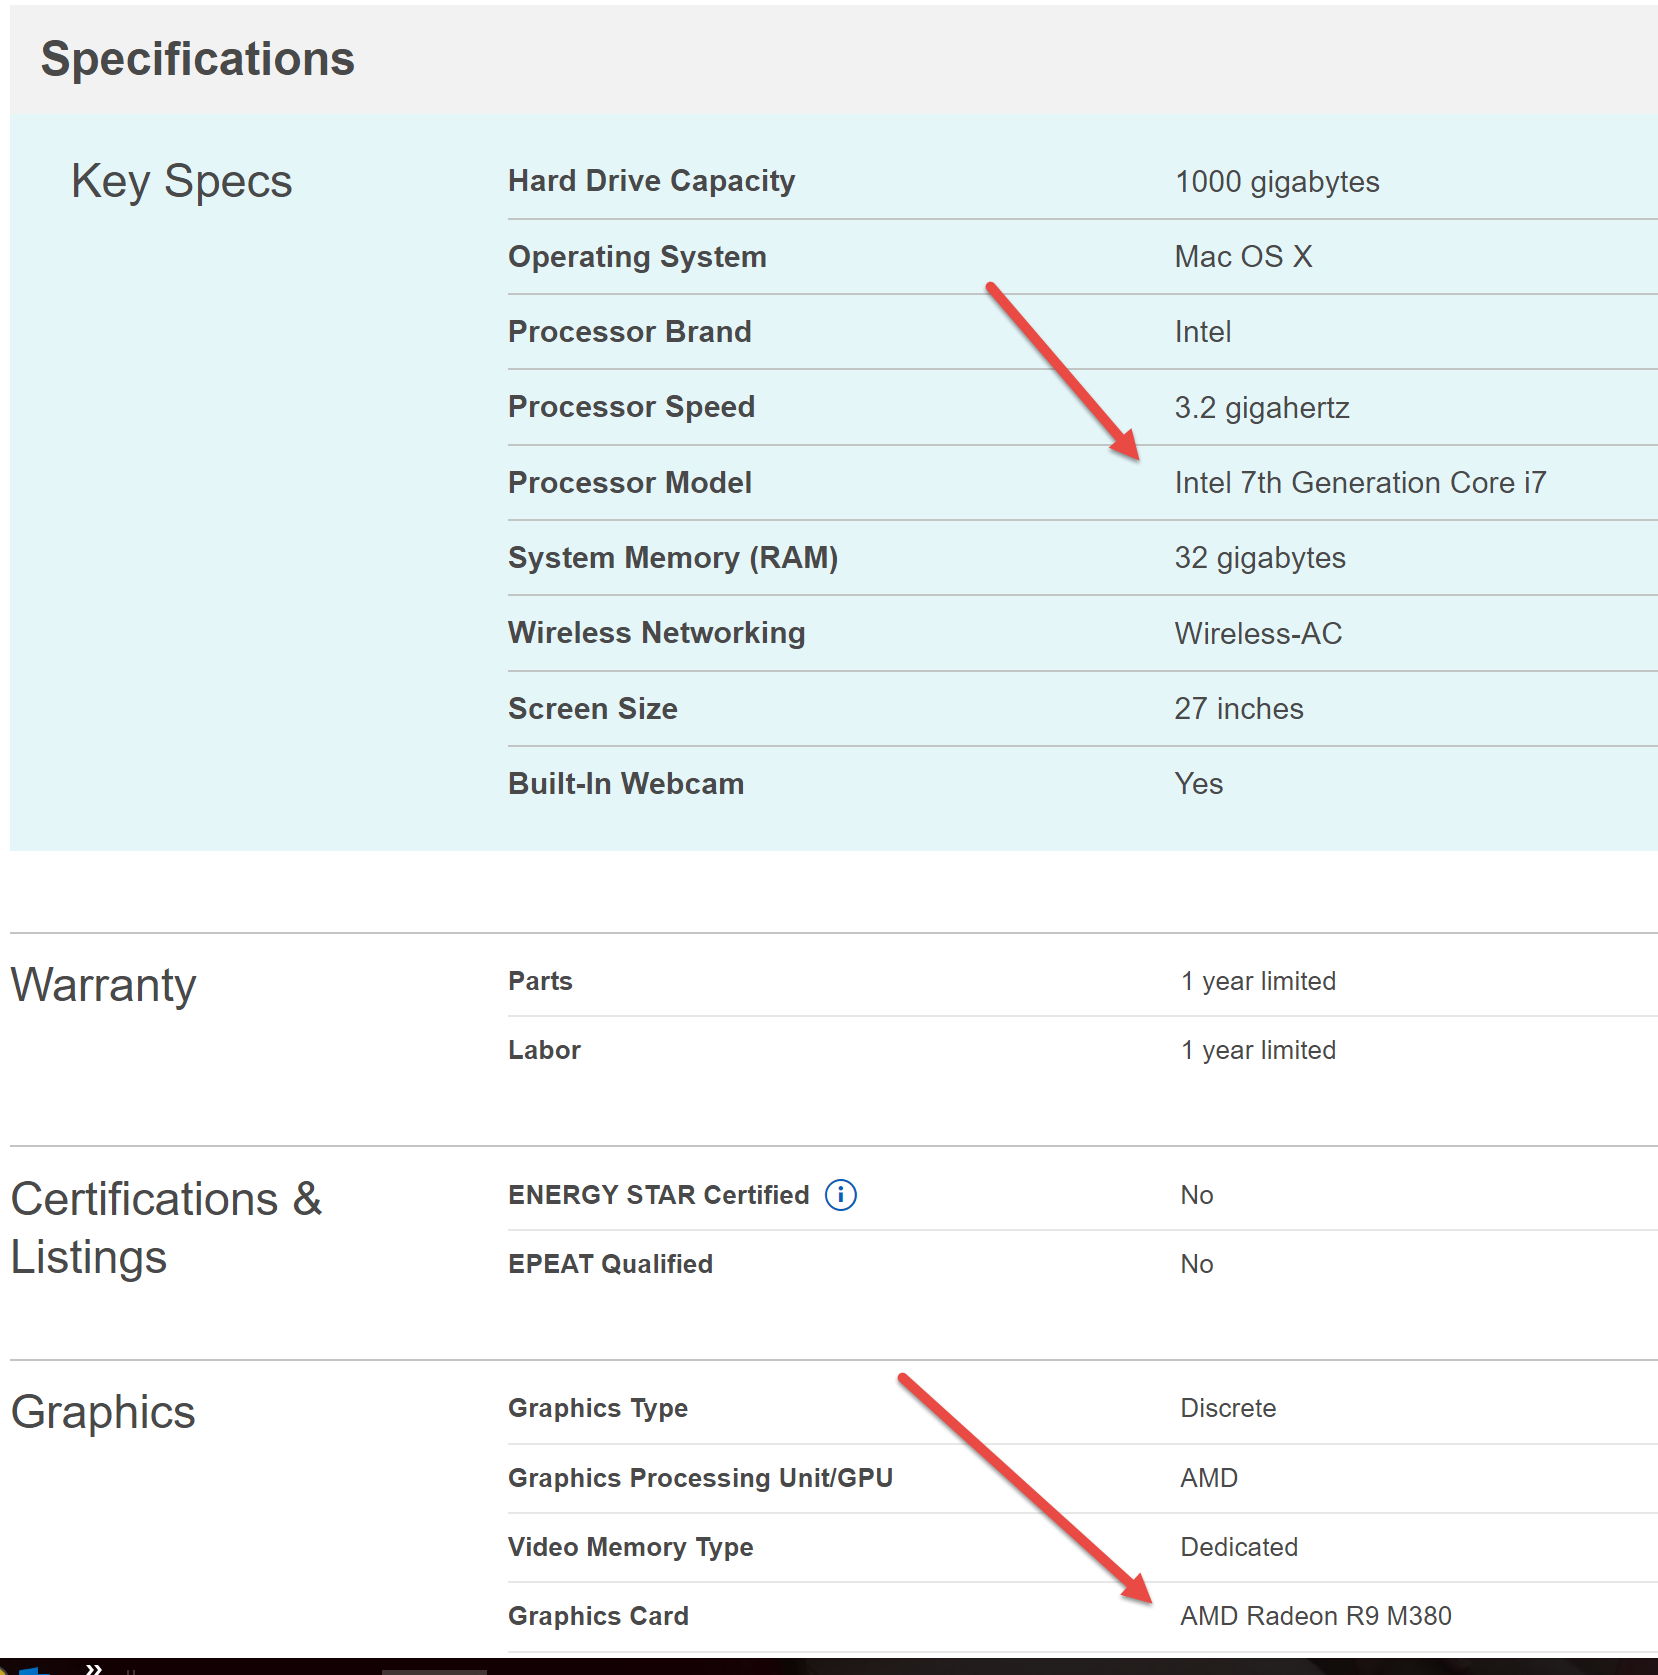The height and width of the screenshot is (1675, 1658).
Task: Click the Processor Brand label
Action: pyautogui.click(x=629, y=332)
